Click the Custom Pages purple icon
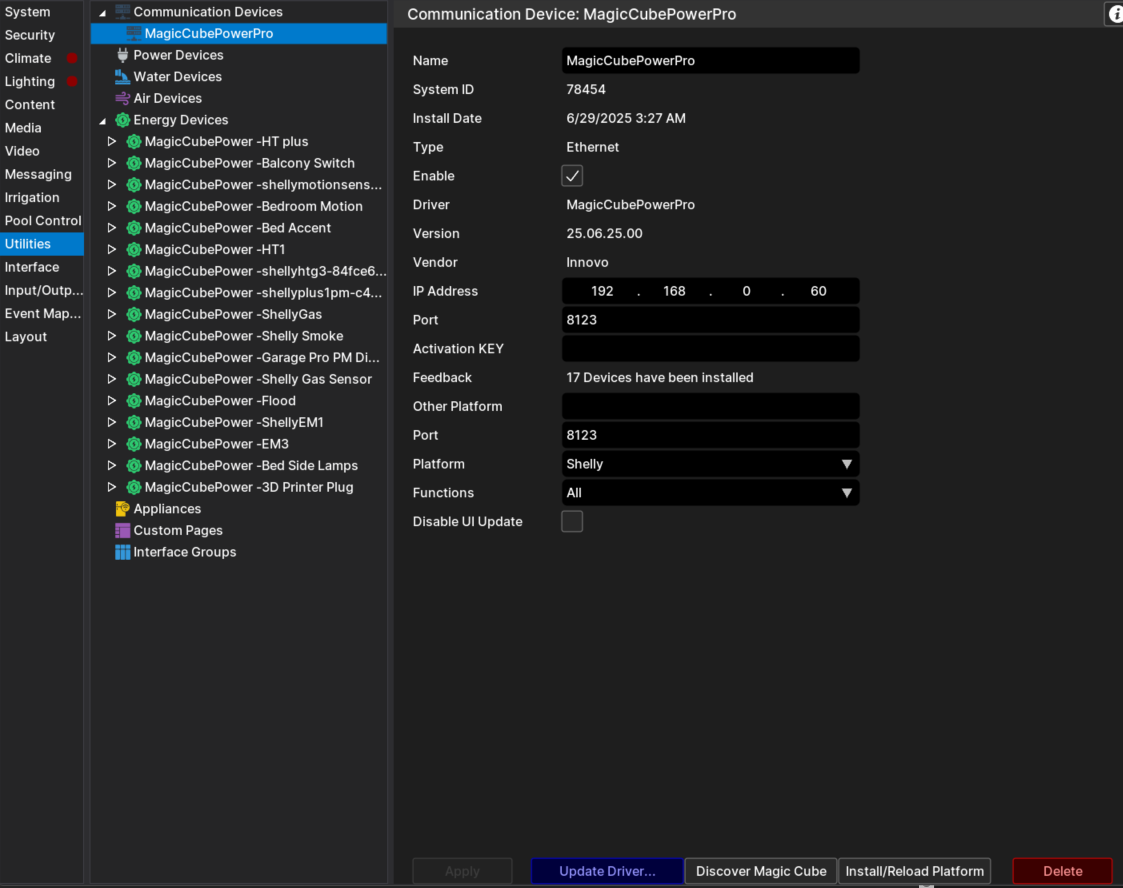The image size is (1123, 888). (x=122, y=531)
